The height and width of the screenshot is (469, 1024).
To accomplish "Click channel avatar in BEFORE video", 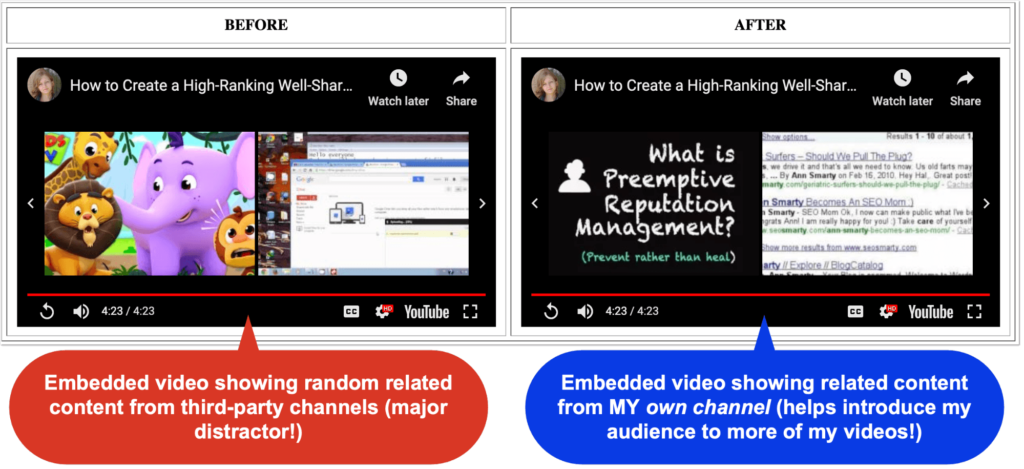I will 44,85.
